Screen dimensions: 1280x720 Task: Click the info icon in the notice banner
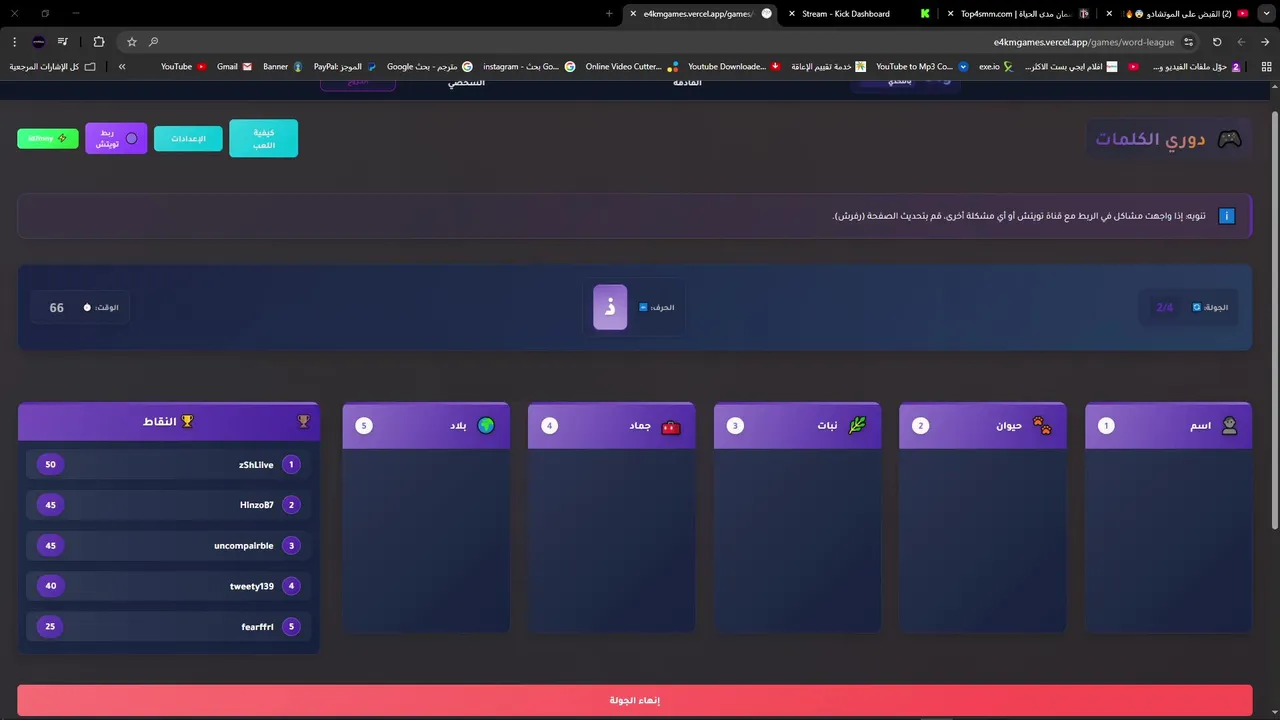pyautogui.click(x=1227, y=216)
